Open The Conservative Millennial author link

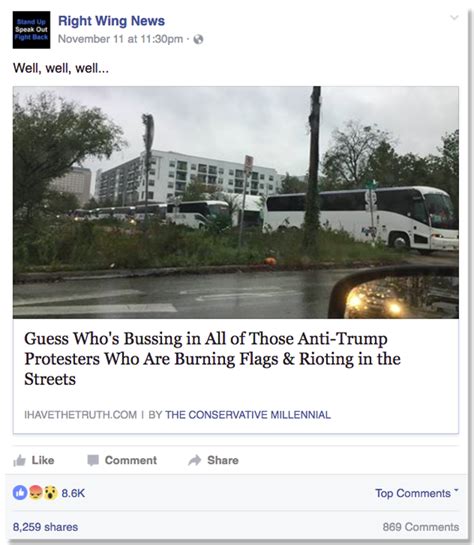coord(248,415)
